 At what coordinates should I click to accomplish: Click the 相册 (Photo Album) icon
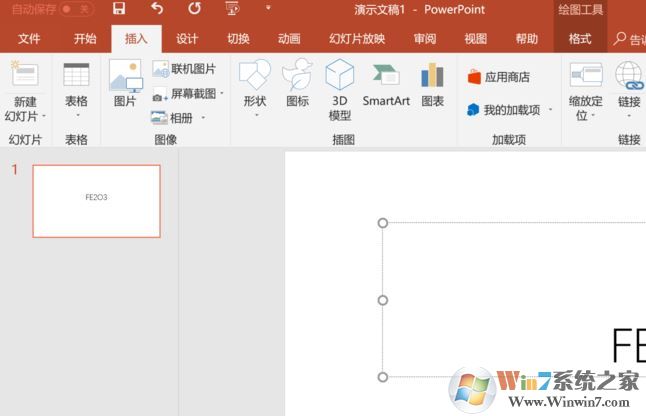(x=159, y=118)
